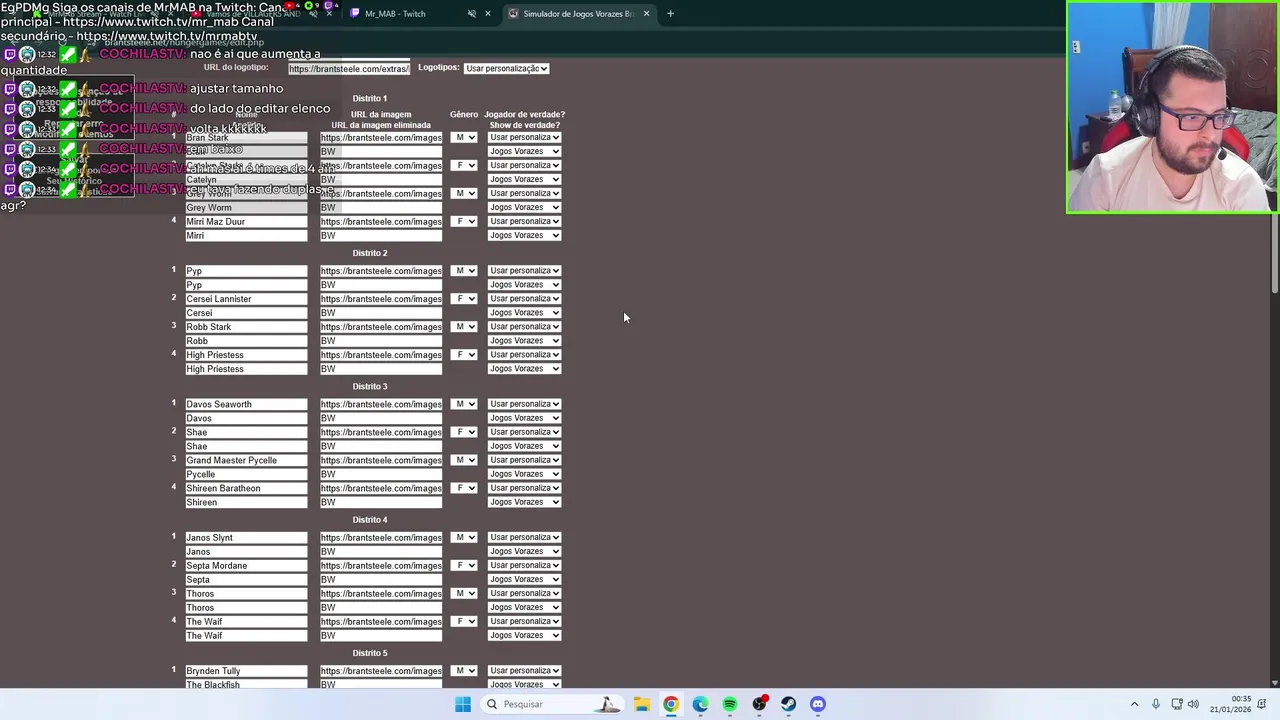Screen dimensions: 1280x720
Task: Open network settings from the tray
Action: click(1176, 704)
